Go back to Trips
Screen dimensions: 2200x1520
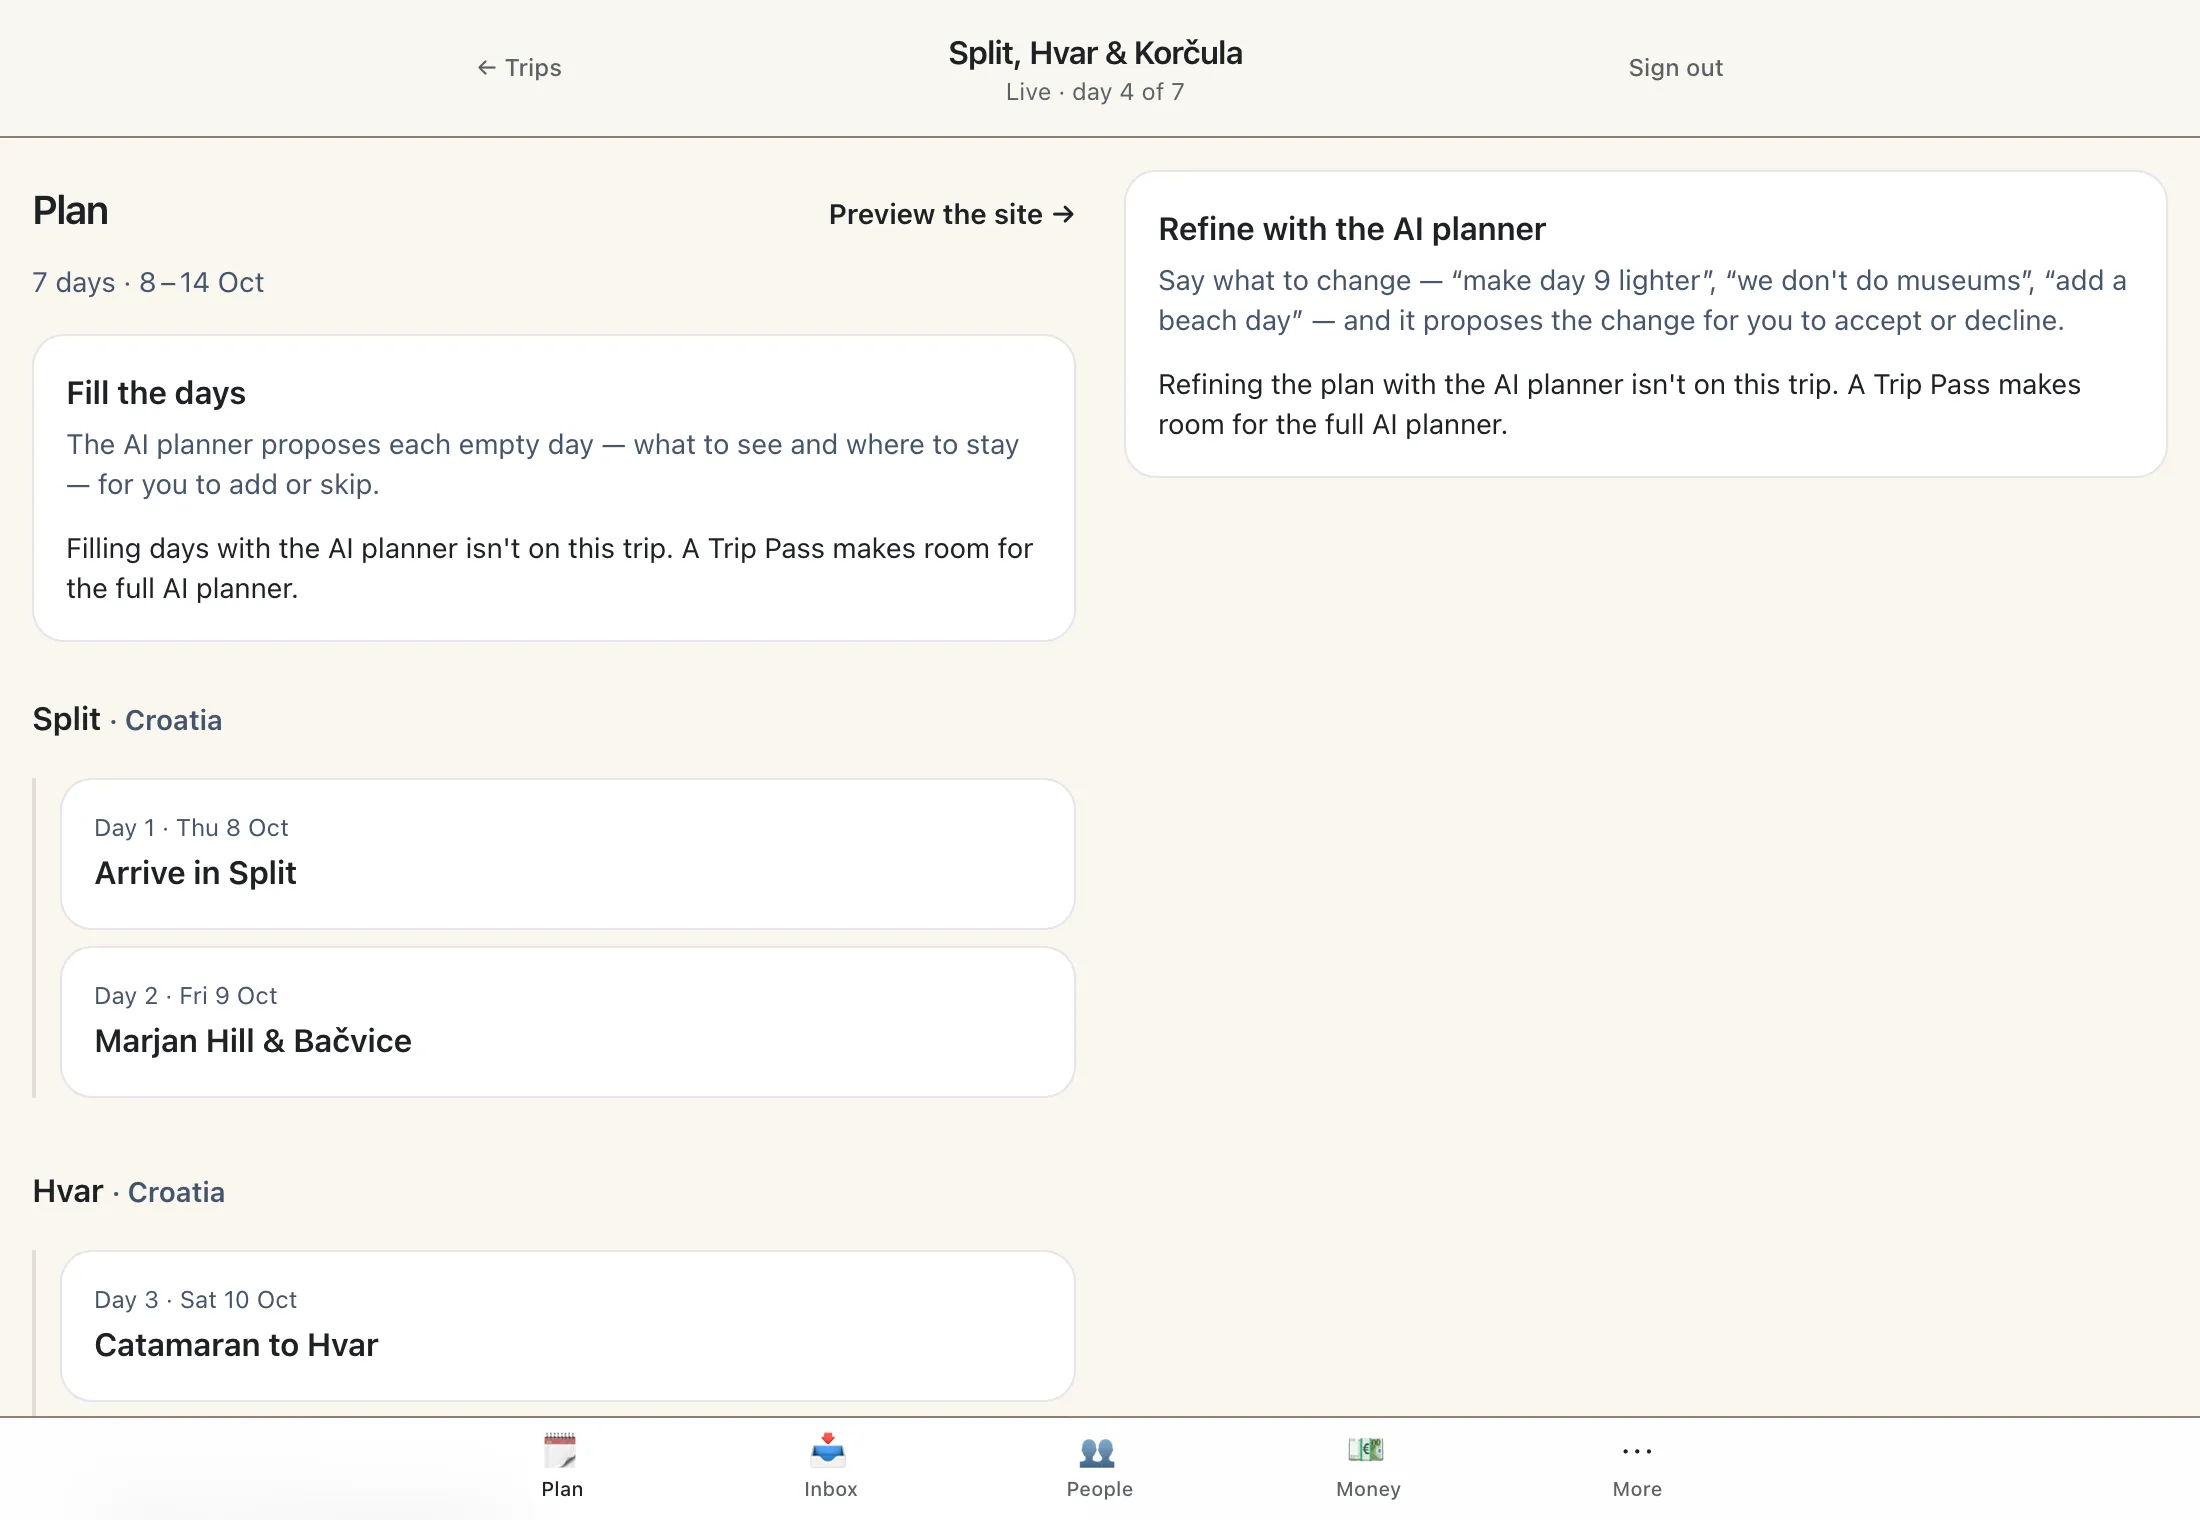519,68
